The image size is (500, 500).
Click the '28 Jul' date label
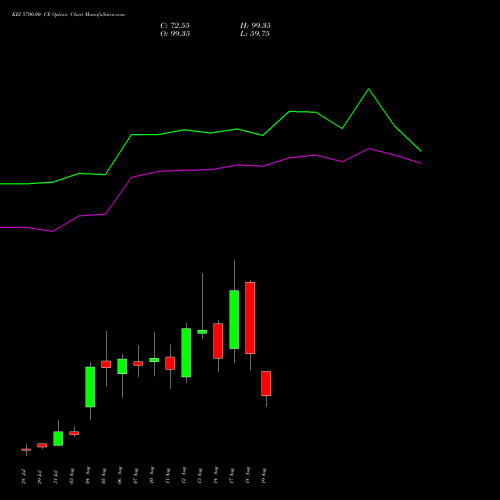click(x=24, y=476)
